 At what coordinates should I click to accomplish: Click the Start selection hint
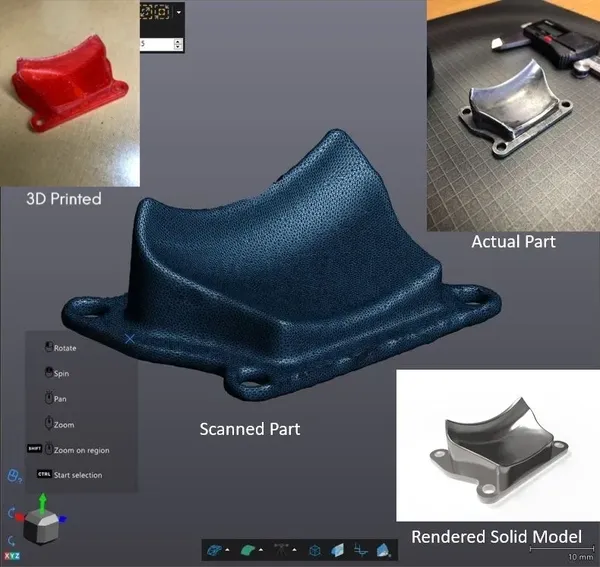(70, 475)
